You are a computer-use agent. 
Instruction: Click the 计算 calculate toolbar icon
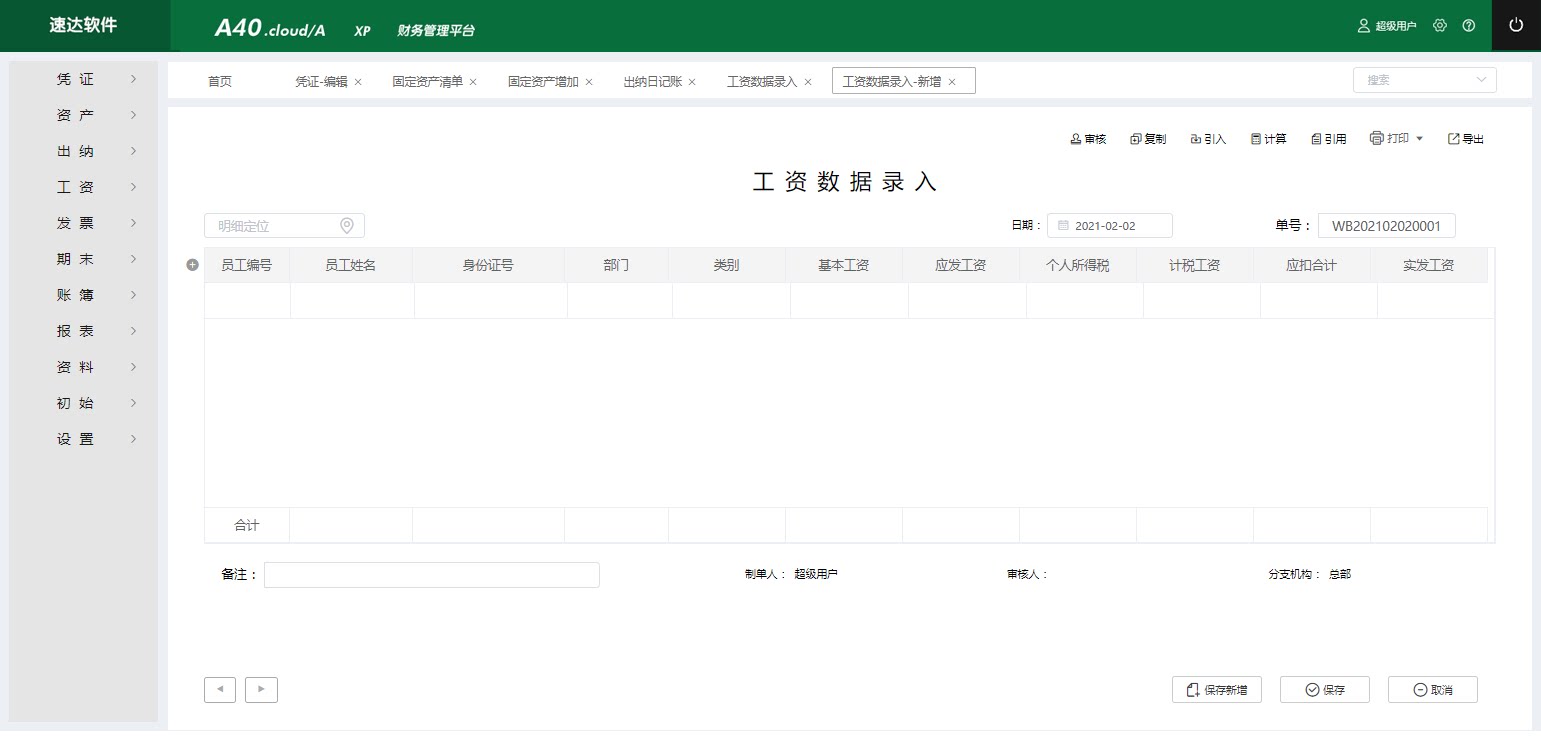coord(1256,139)
